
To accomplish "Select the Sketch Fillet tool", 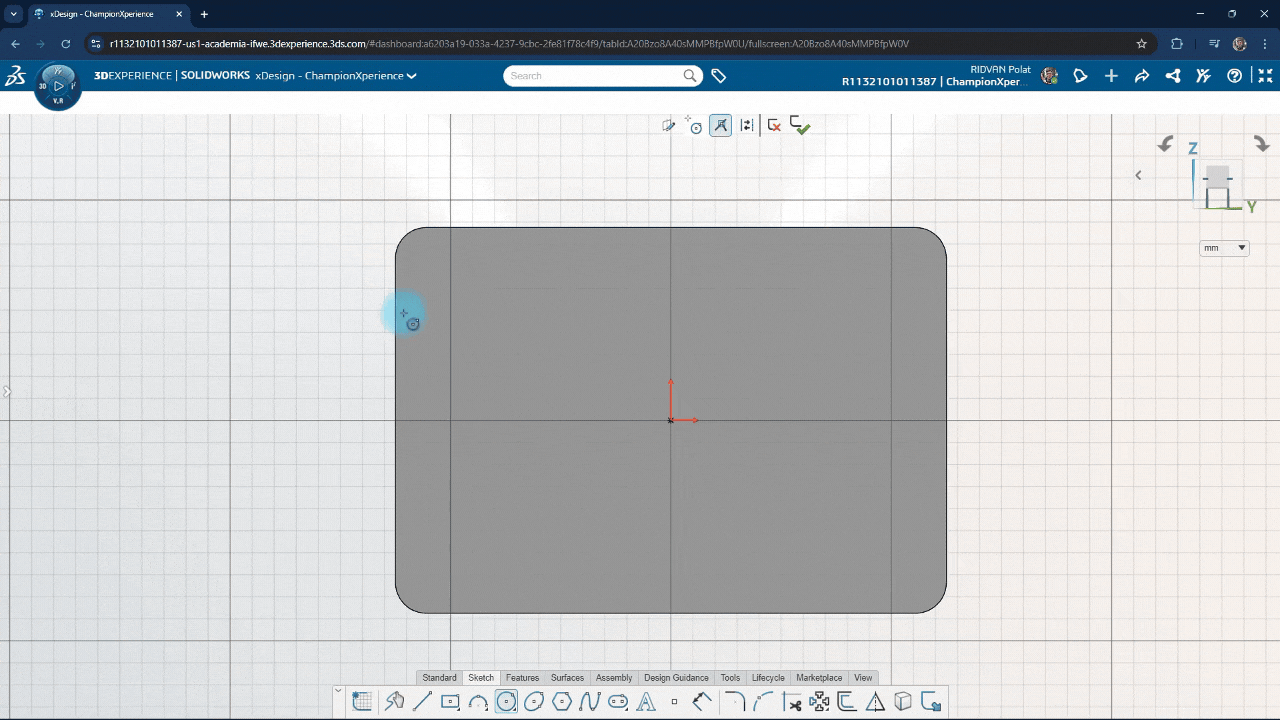I will click(x=735, y=702).
